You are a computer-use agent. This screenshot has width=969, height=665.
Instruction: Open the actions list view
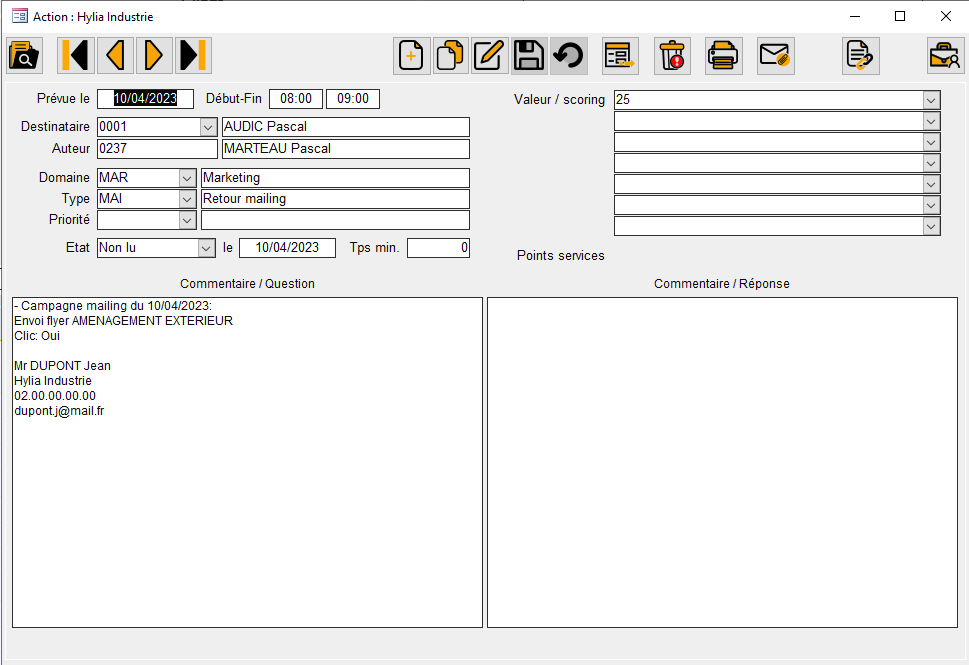coord(619,55)
